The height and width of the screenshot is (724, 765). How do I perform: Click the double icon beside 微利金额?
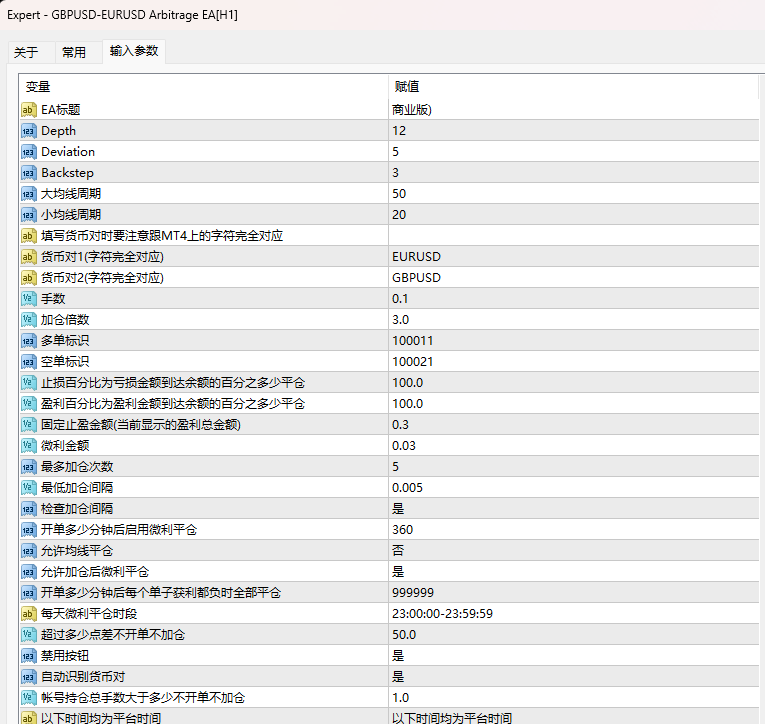coord(29,445)
